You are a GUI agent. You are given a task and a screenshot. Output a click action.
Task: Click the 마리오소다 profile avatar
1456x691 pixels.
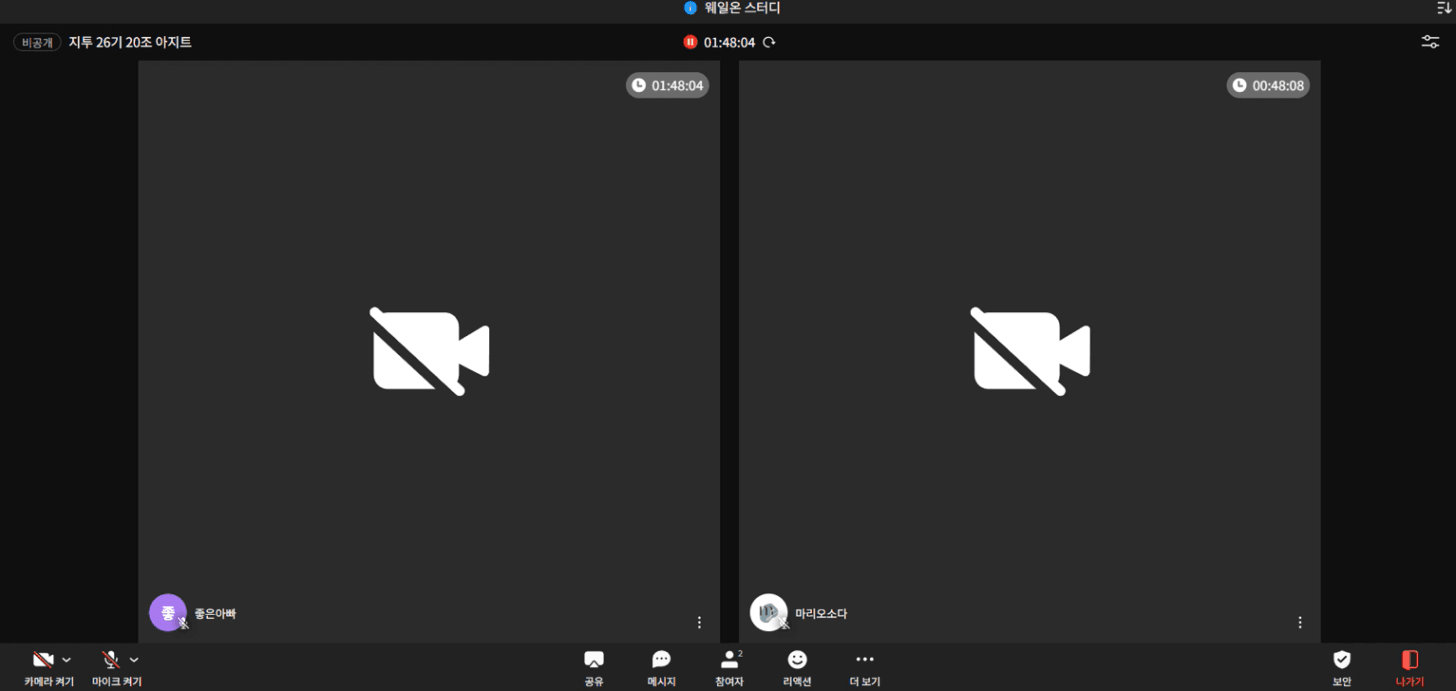click(768, 612)
